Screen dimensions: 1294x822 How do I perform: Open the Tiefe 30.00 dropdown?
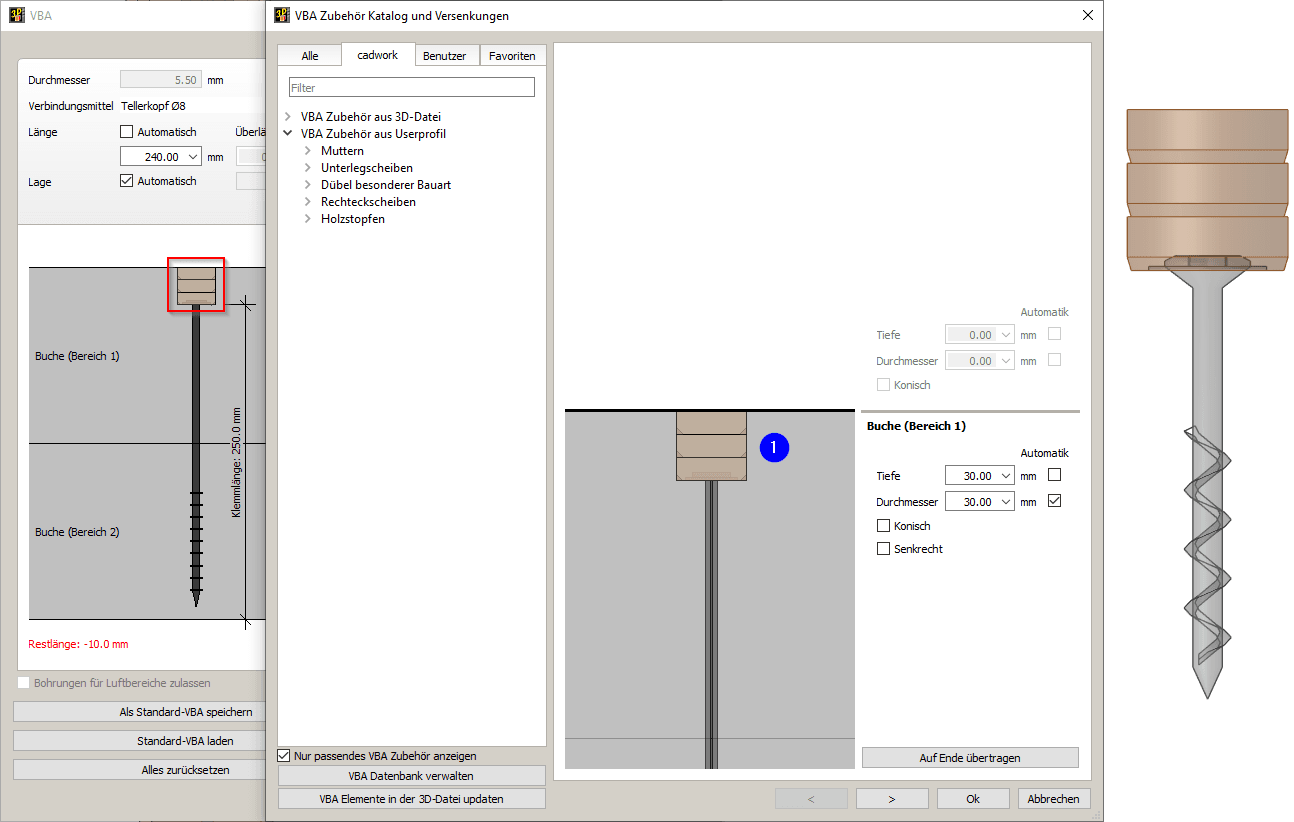tap(1005, 477)
